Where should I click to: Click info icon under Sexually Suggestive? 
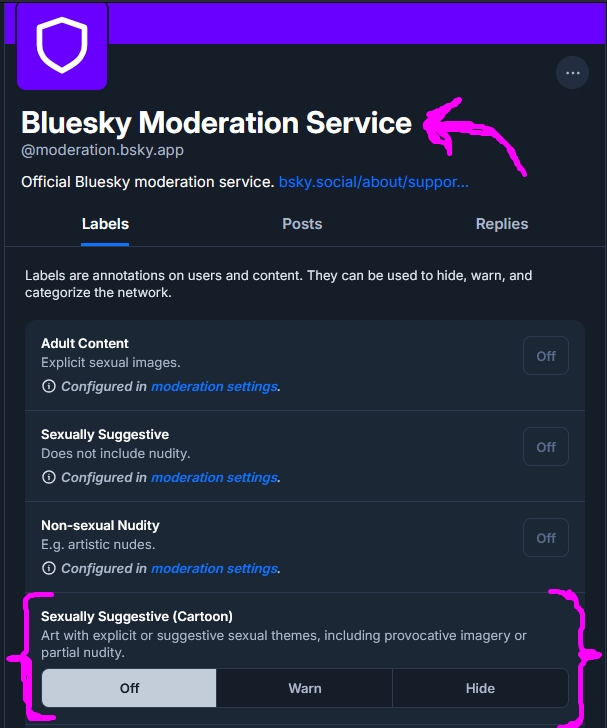coord(49,477)
